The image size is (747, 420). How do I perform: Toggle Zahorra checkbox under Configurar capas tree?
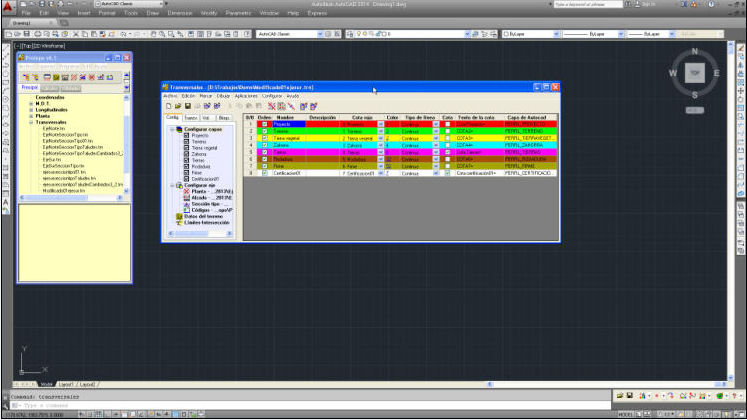point(186,154)
